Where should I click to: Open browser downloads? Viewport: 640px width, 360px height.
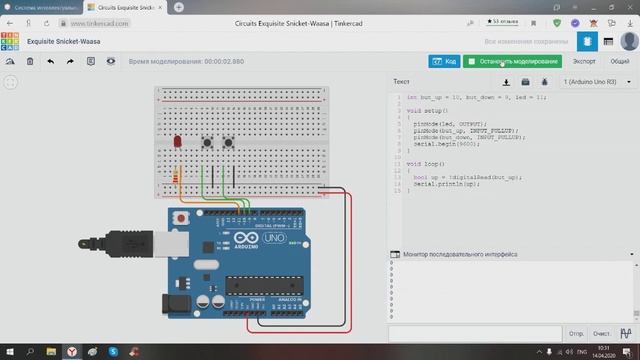coord(630,23)
